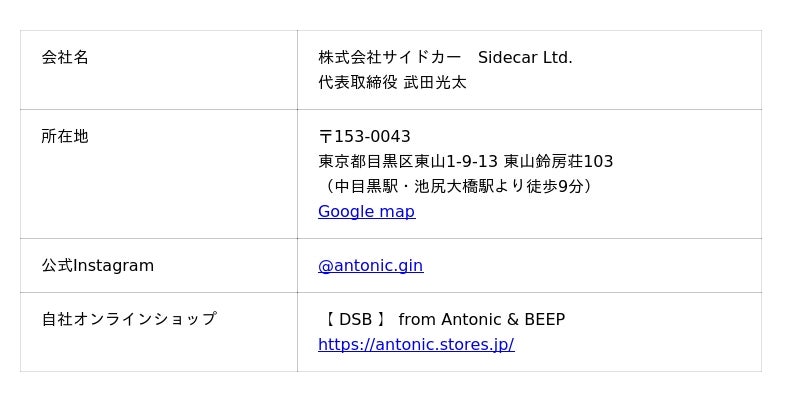Viewport: 800px width, 402px height.
Task: Visit the antonic.stores.jp shop URL
Action: tap(416, 345)
